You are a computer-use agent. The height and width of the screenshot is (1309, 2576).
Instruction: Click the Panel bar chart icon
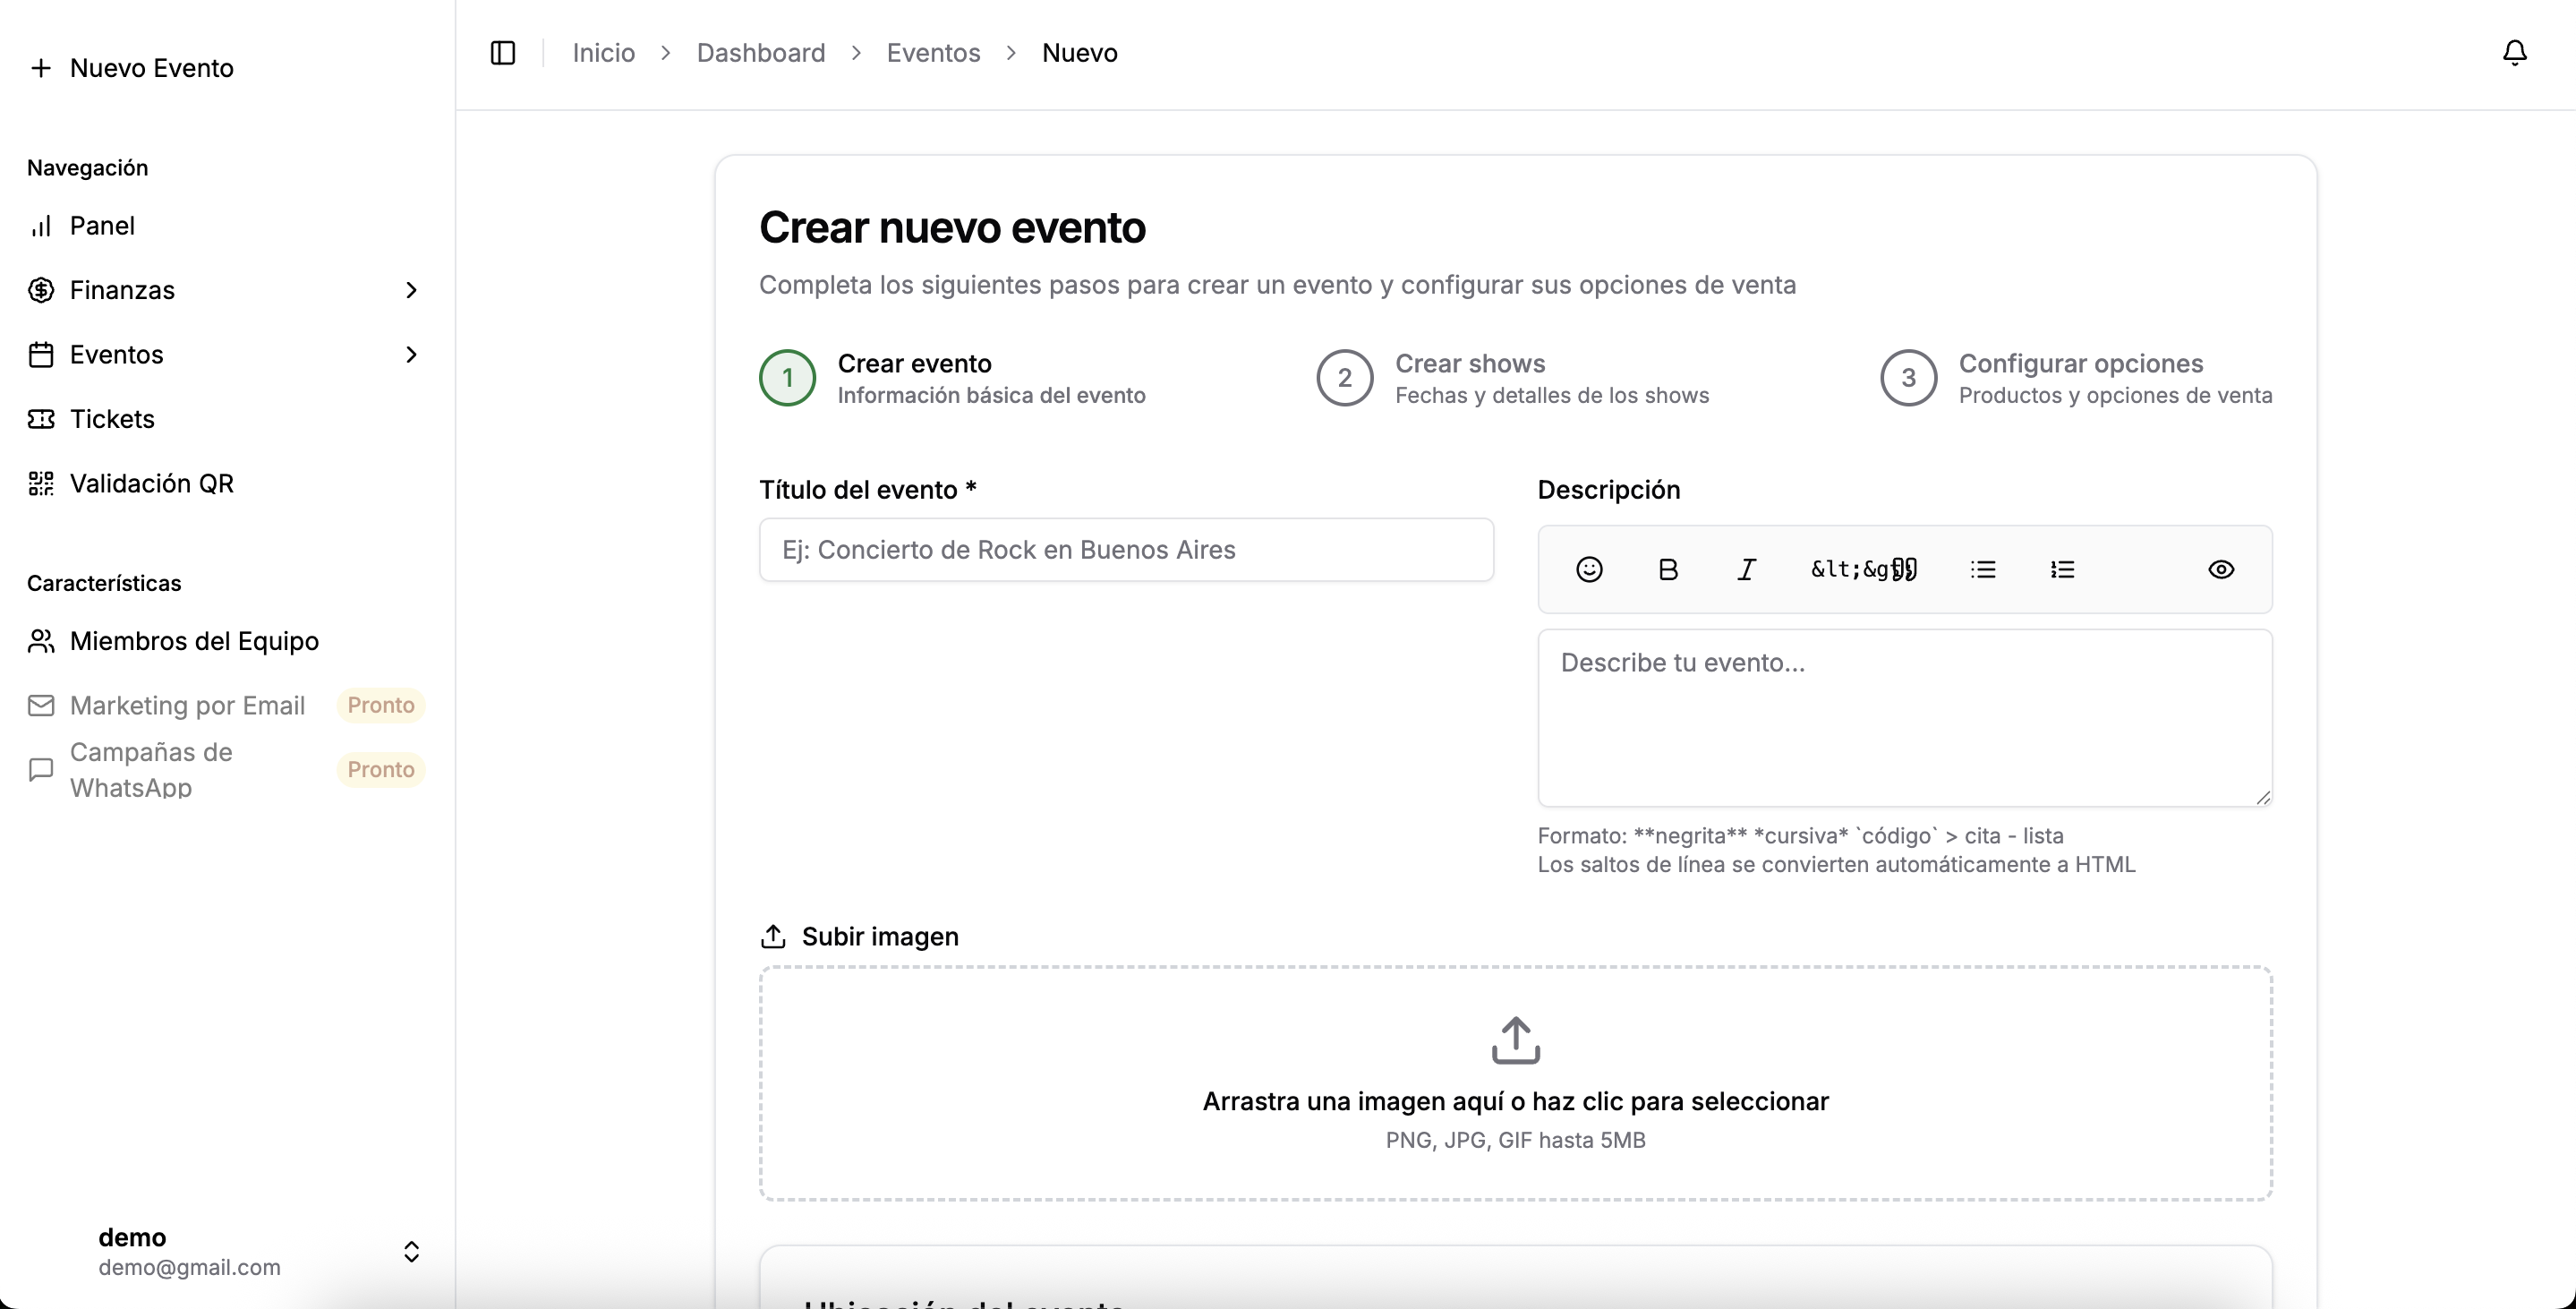click(x=41, y=226)
